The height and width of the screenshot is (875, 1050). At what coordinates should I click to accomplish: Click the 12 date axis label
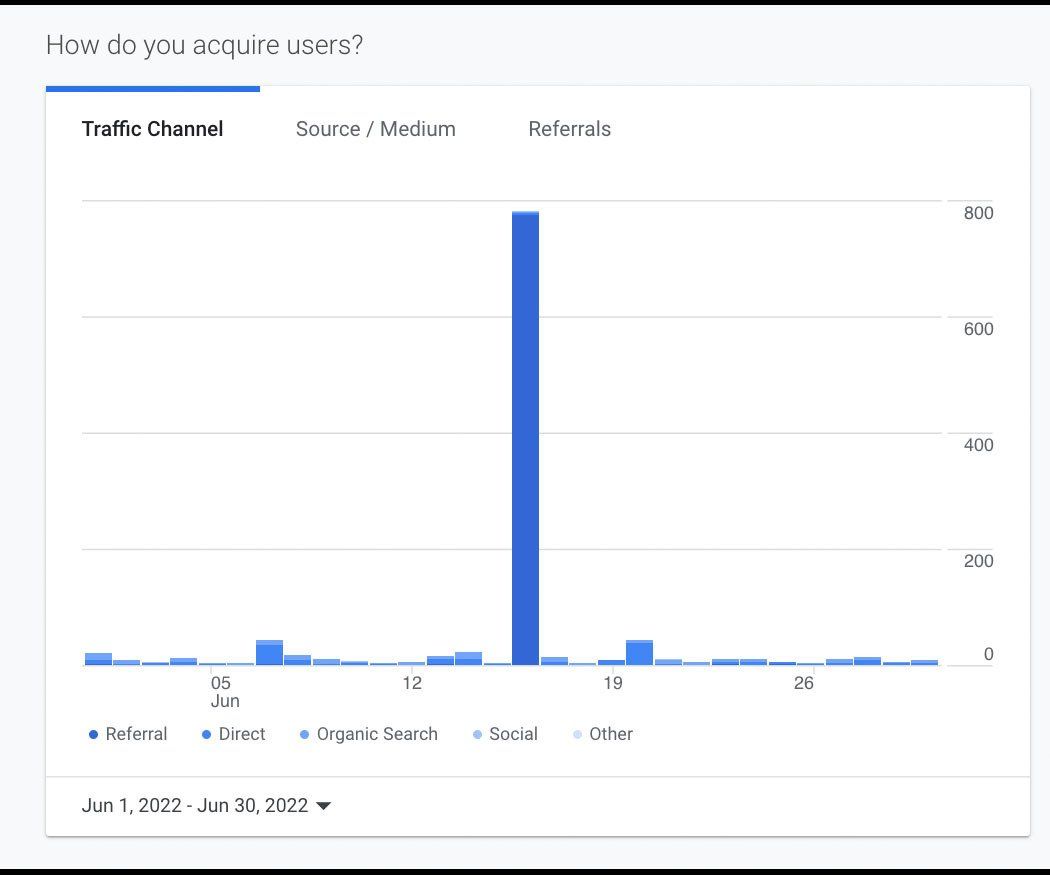(x=412, y=684)
